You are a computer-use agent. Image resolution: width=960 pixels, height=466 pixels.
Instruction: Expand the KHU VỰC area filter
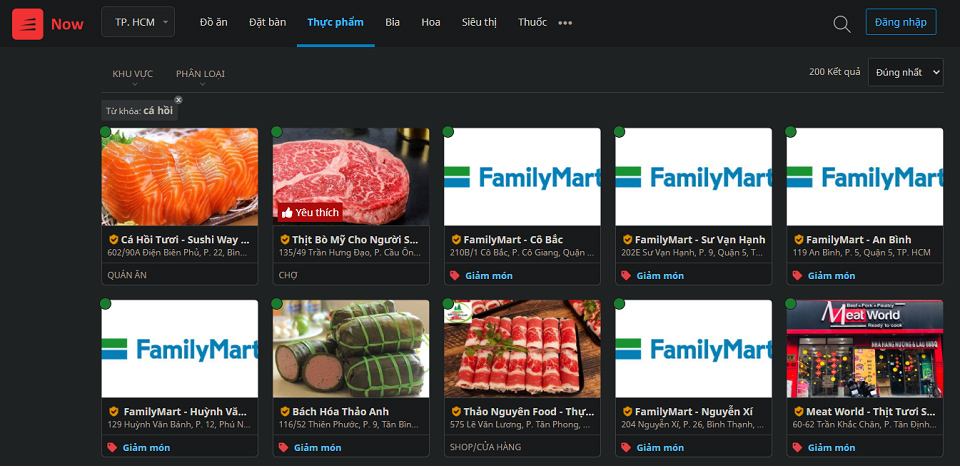pos(133,76)
